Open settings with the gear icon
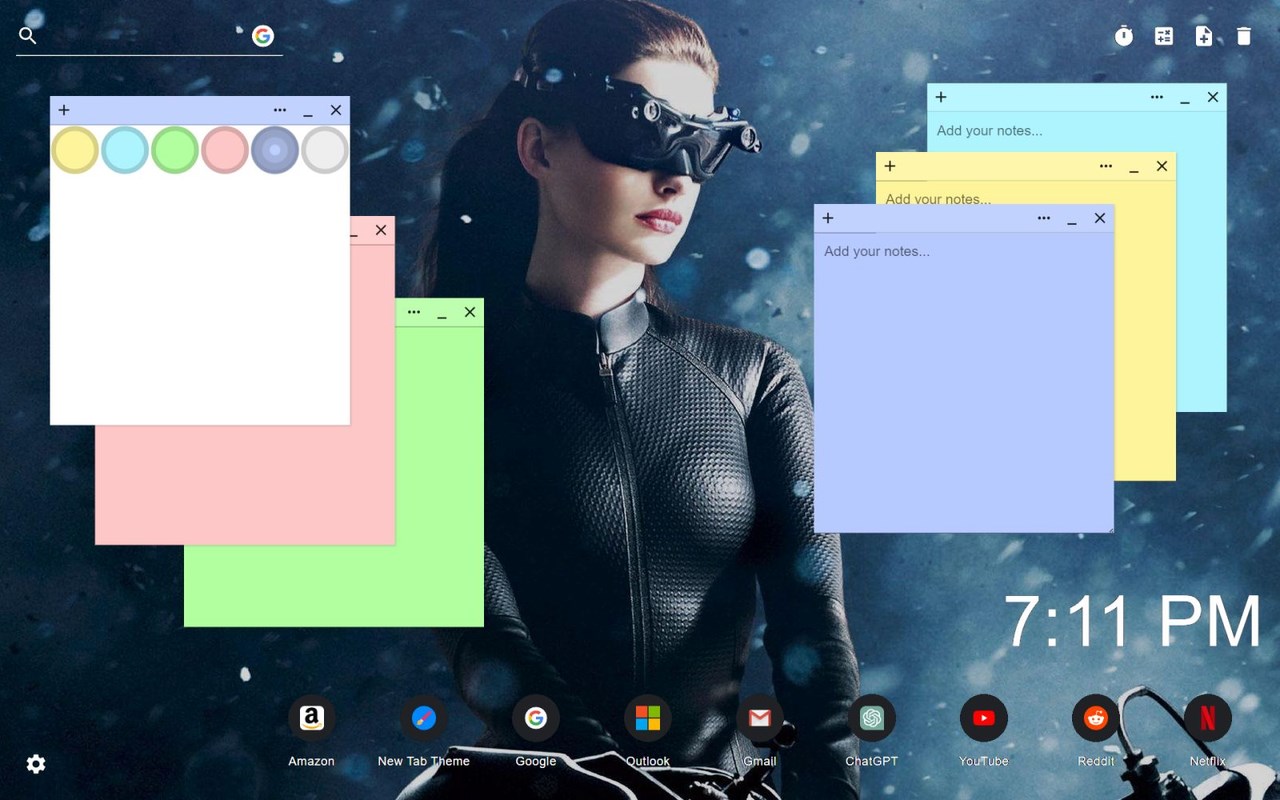This screenshot has height=800, width=1280. (x=36, y=764)
